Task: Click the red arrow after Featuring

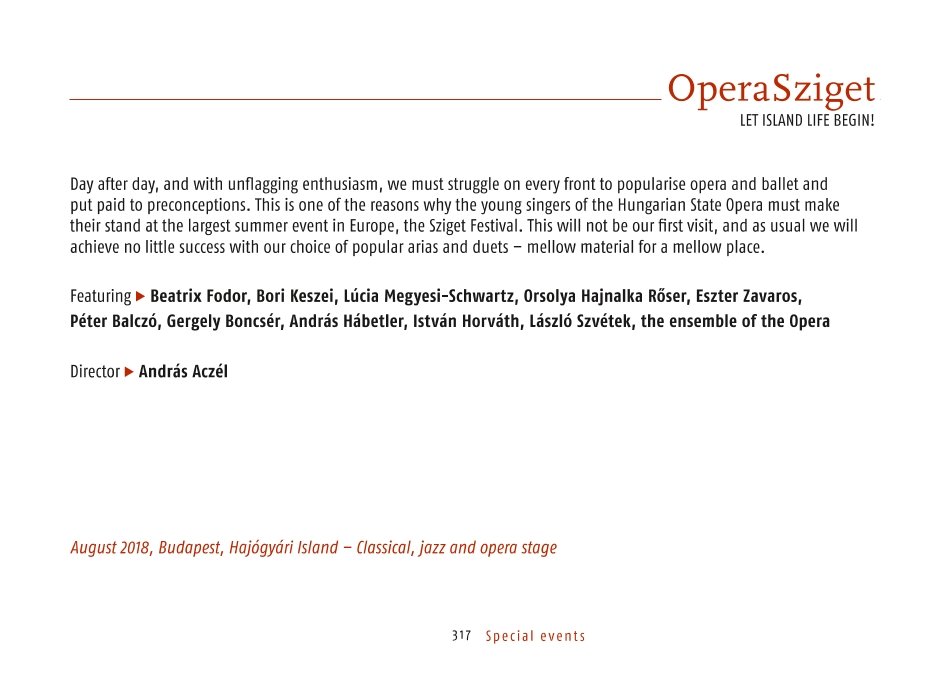Action: point(140,296)
